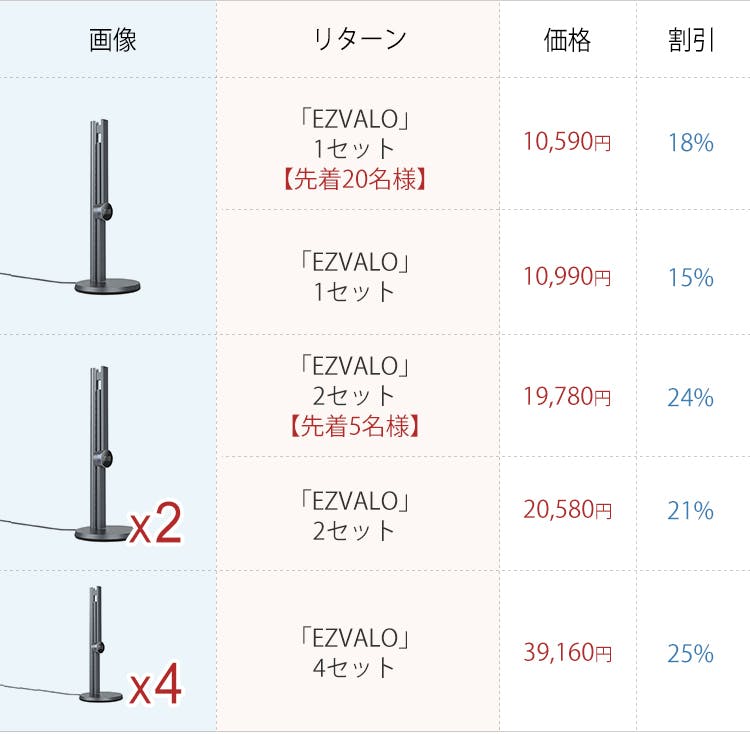Screen dimensions: 750x734
Task: Click the lamp image marked x4
Action: tap(100, 647)
